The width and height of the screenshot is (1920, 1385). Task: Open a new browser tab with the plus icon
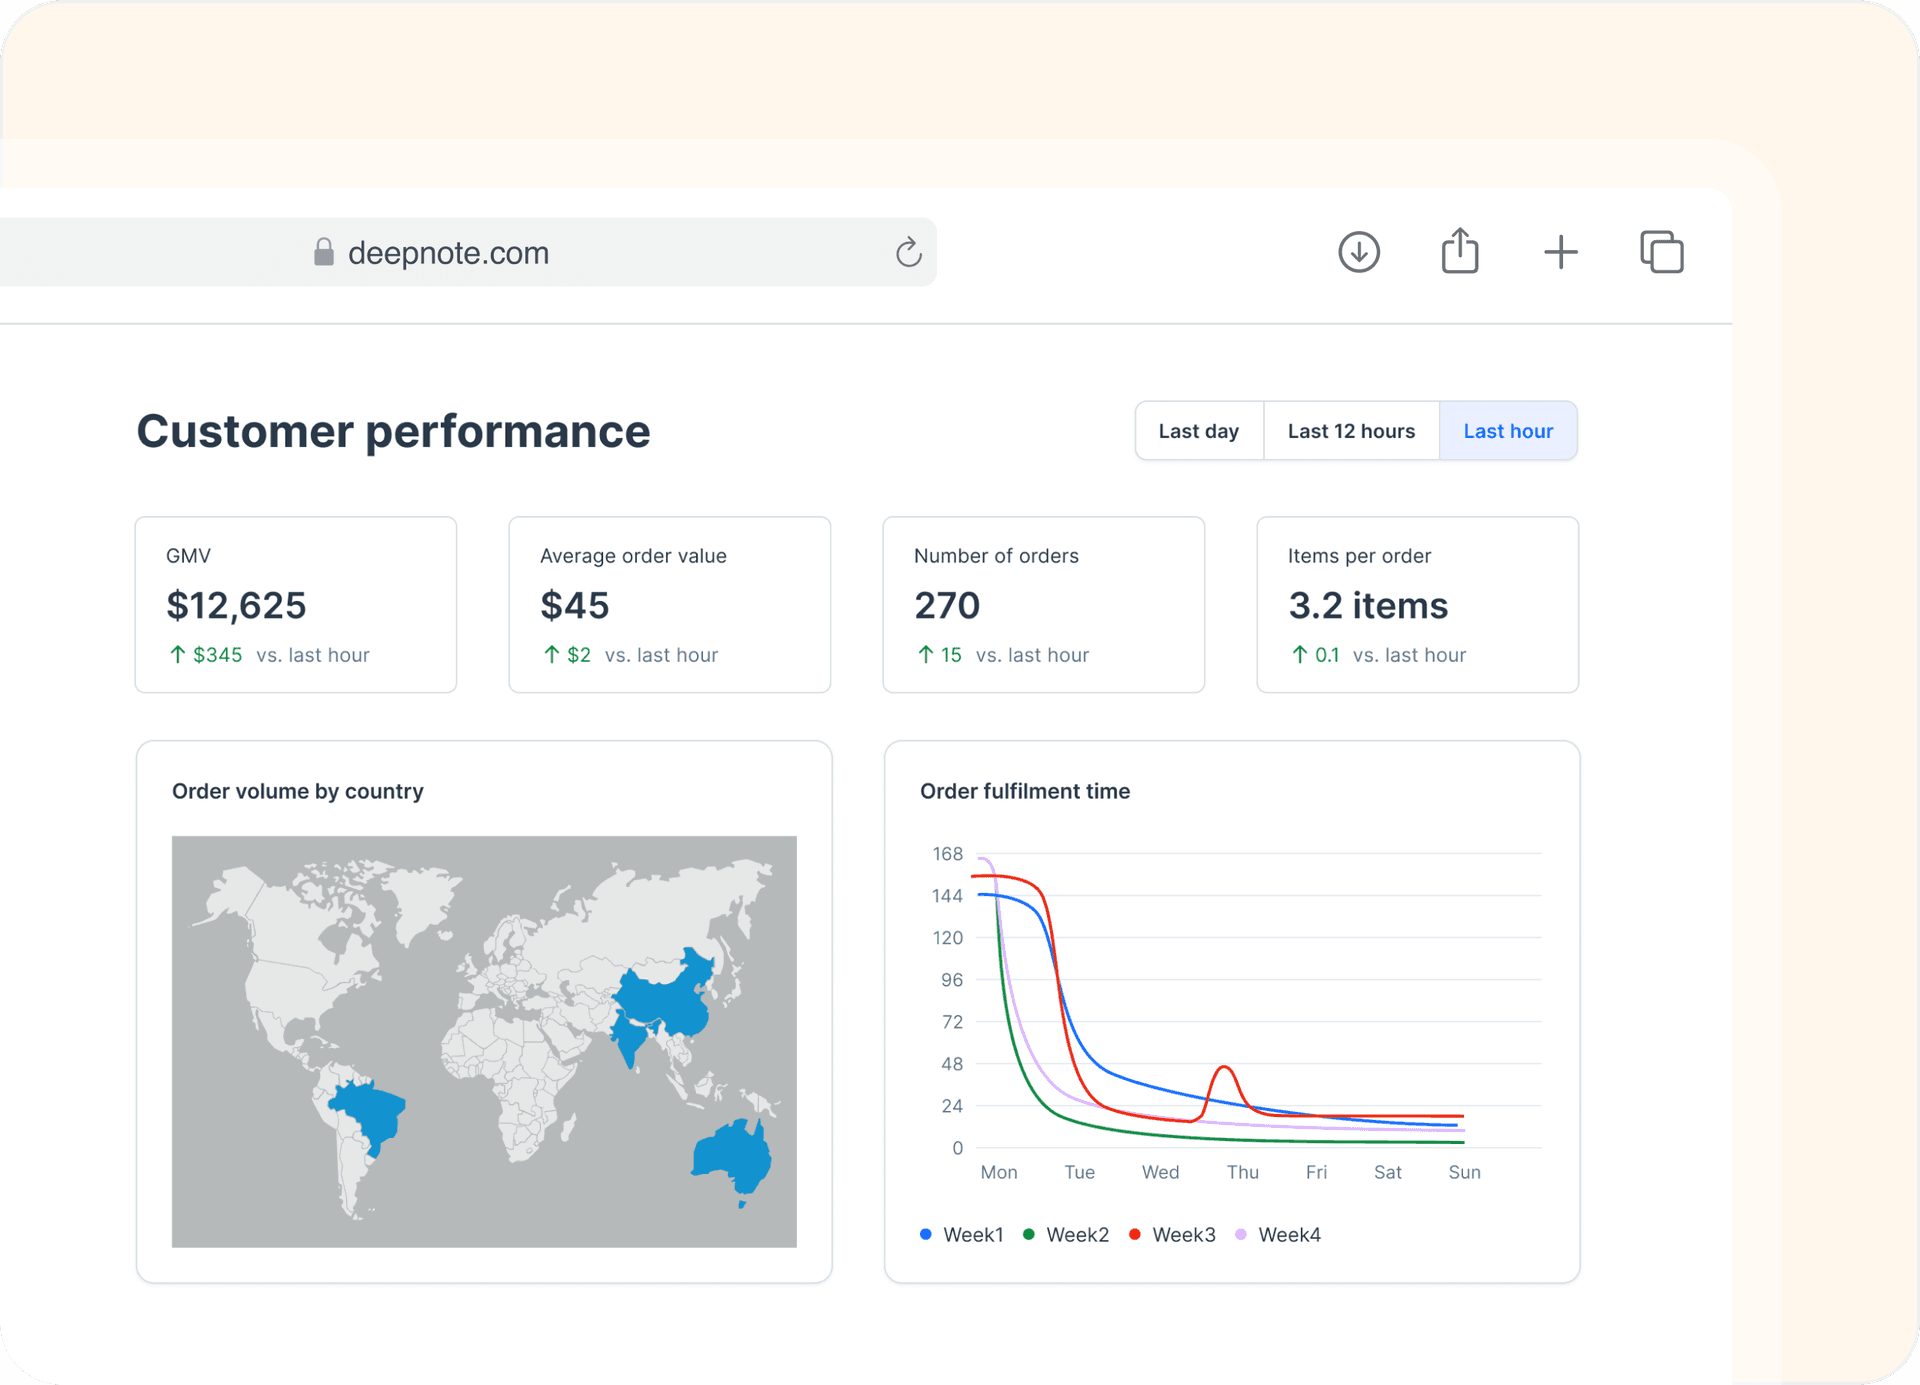click(x=1560, y=252)
